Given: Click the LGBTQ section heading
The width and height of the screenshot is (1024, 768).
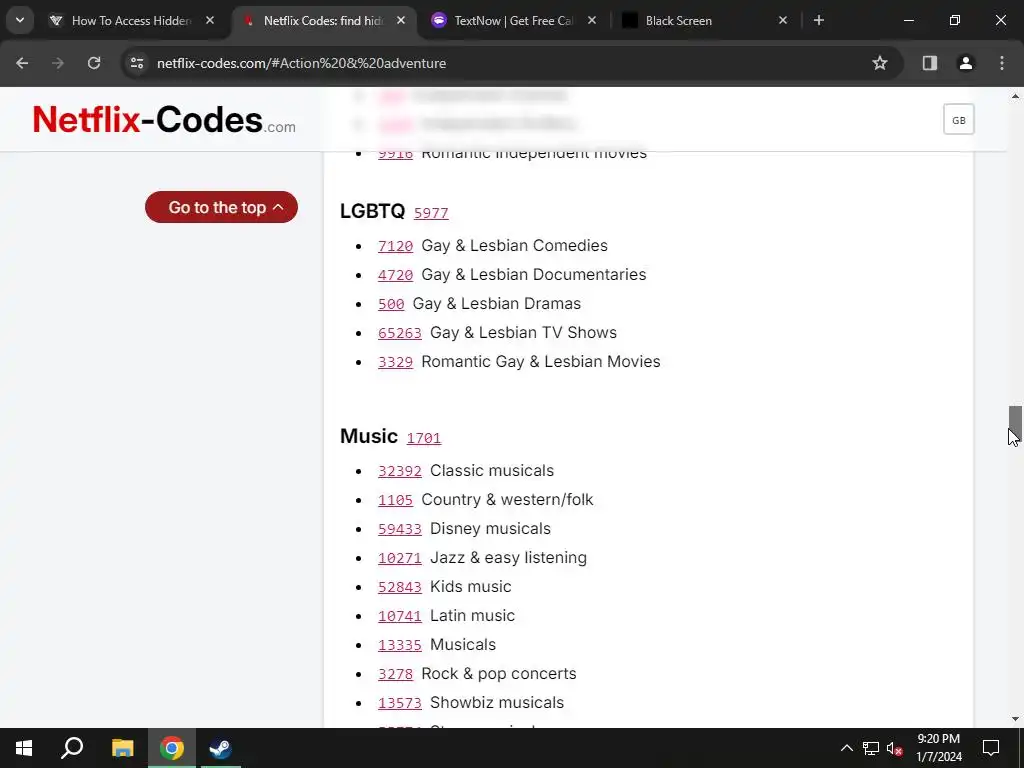Looking at the screenshot, I should (372, 211).
